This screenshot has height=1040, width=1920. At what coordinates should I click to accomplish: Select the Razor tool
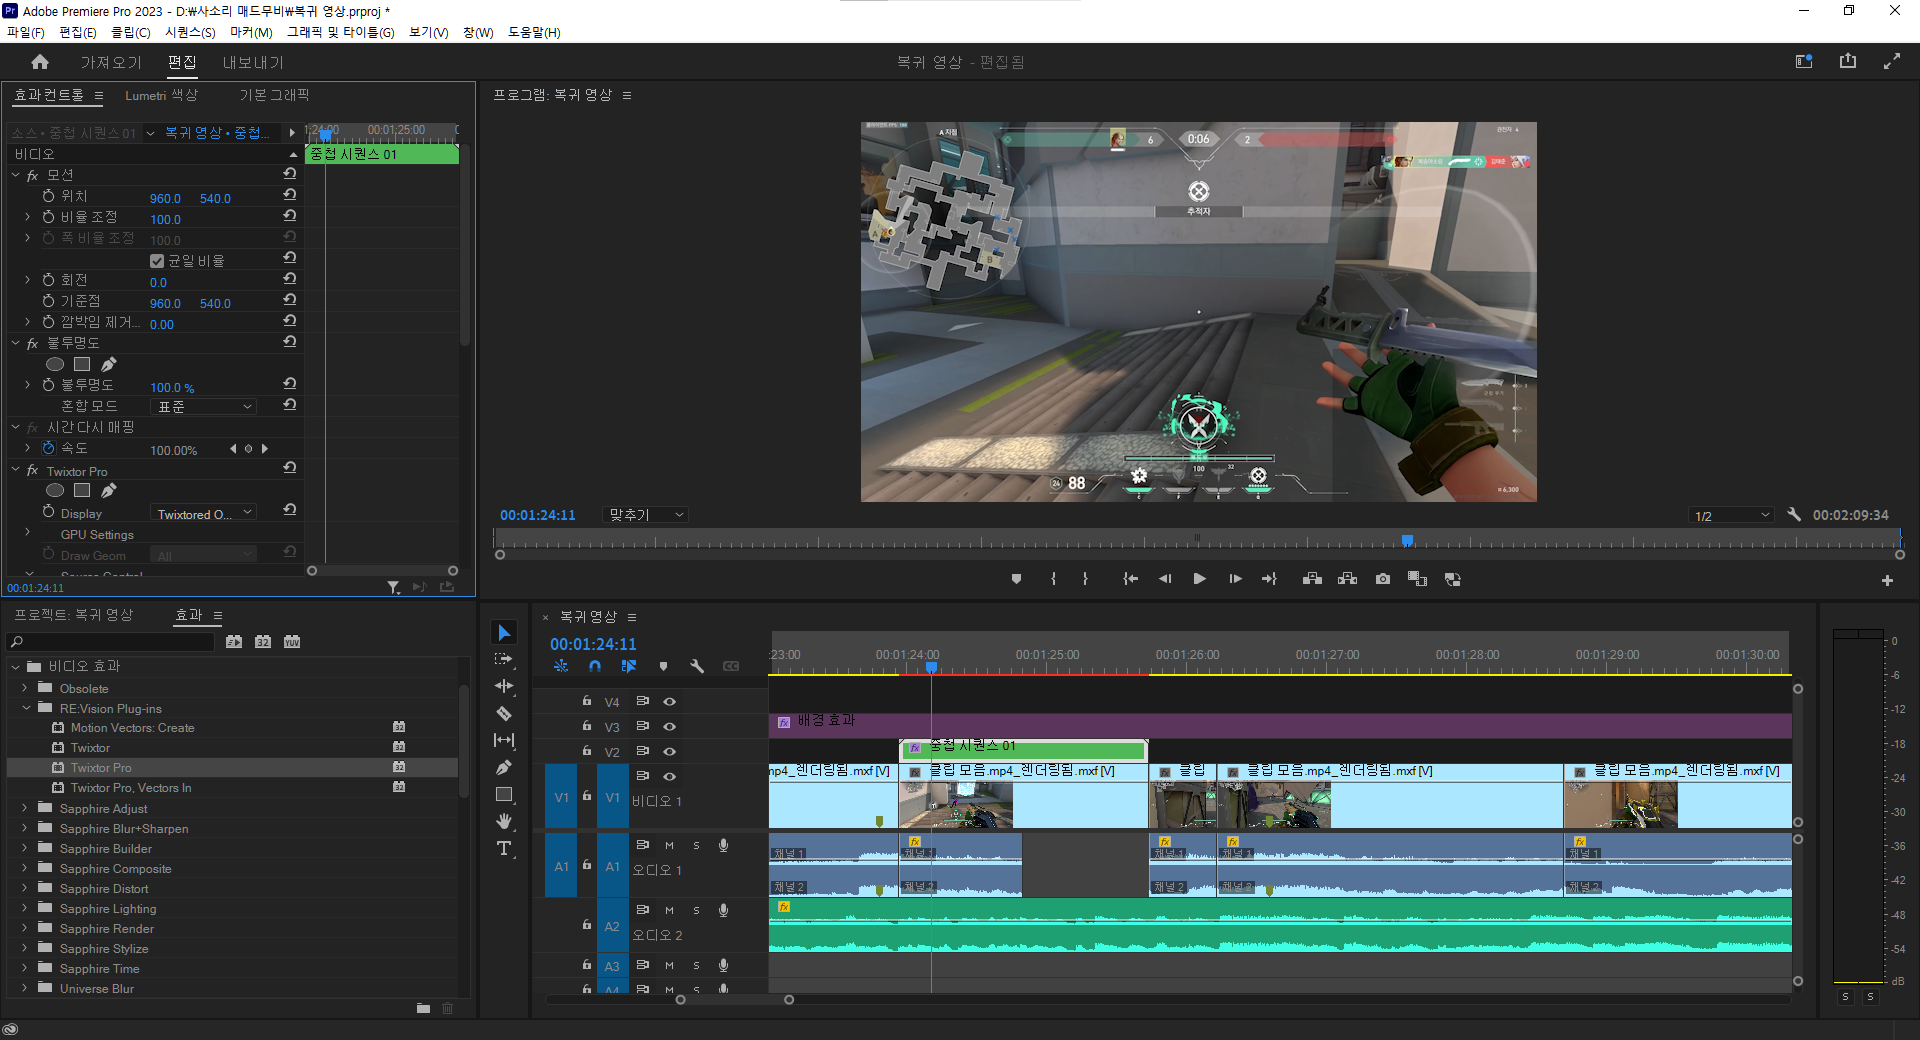click(x=504, y=713)
